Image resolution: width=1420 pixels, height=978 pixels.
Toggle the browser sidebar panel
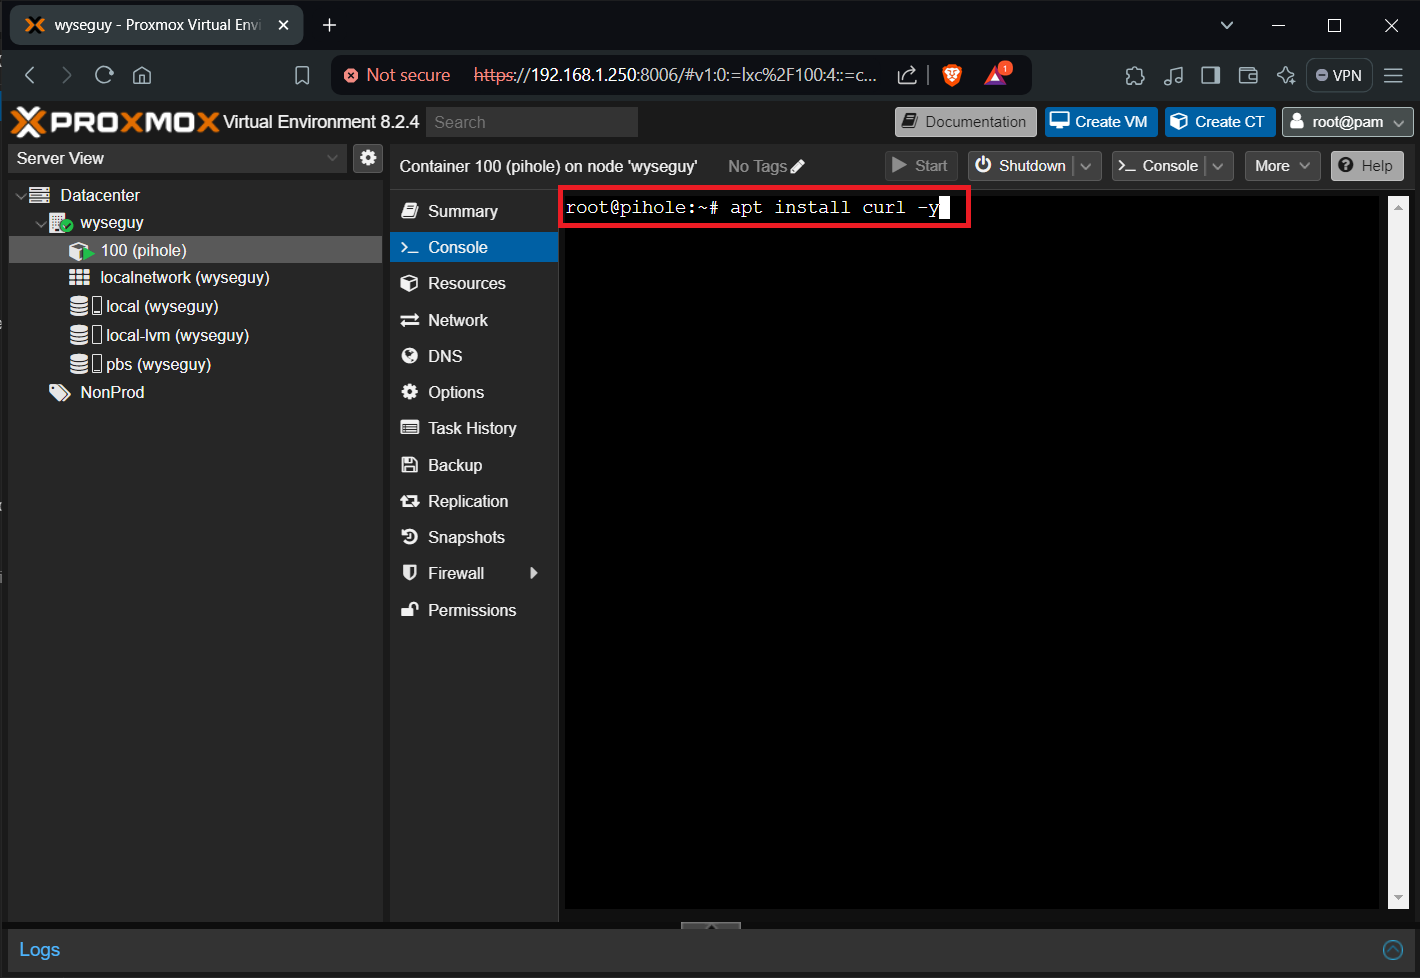coord(1210,75)
